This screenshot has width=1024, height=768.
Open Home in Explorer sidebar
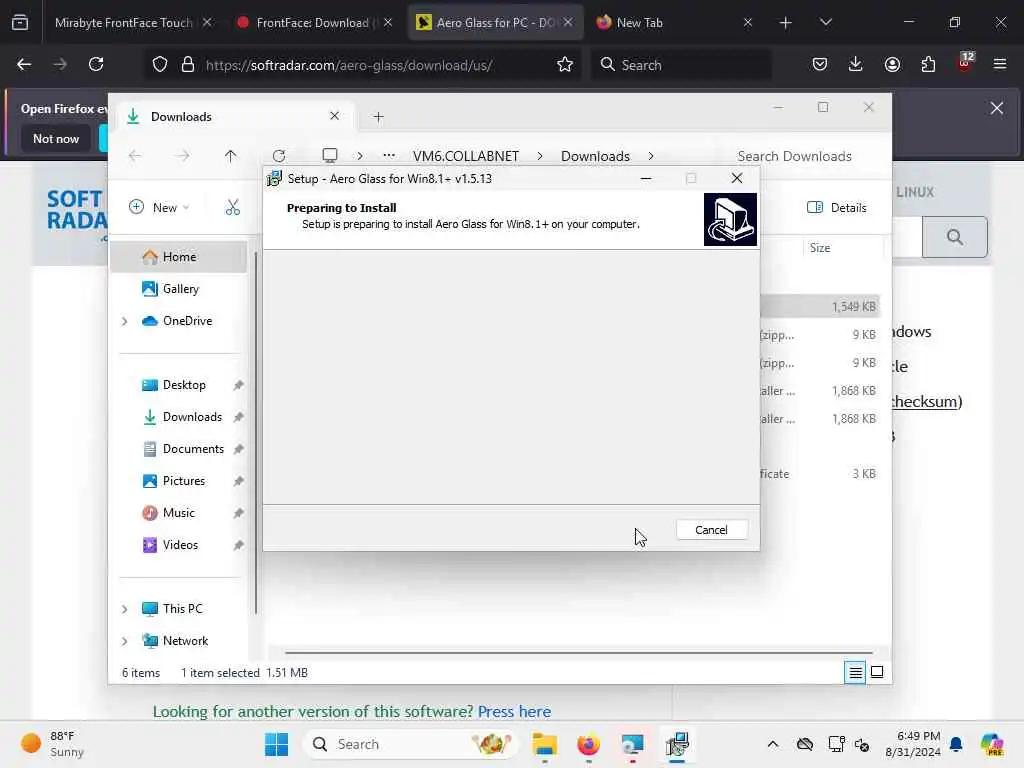point(178,257)
